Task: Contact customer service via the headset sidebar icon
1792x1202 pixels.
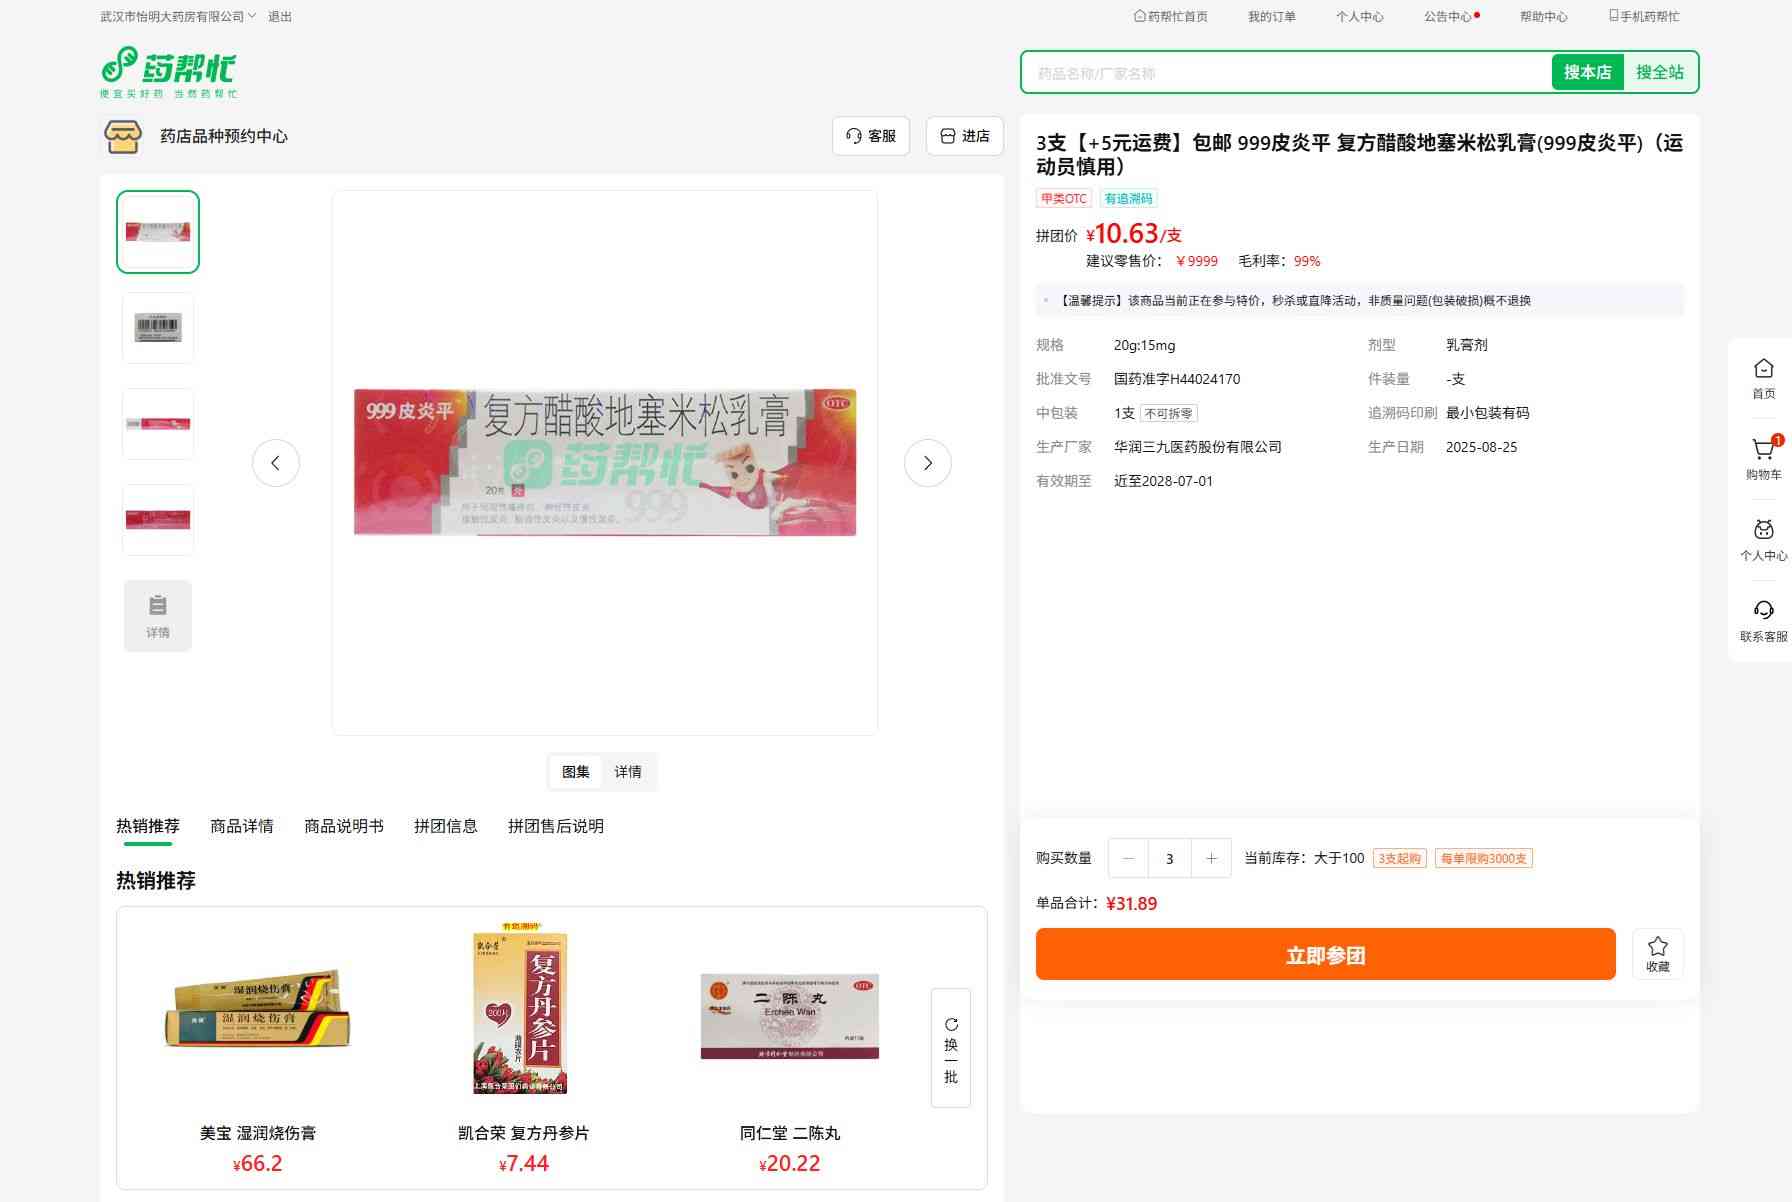Action: coord(1763,620)
